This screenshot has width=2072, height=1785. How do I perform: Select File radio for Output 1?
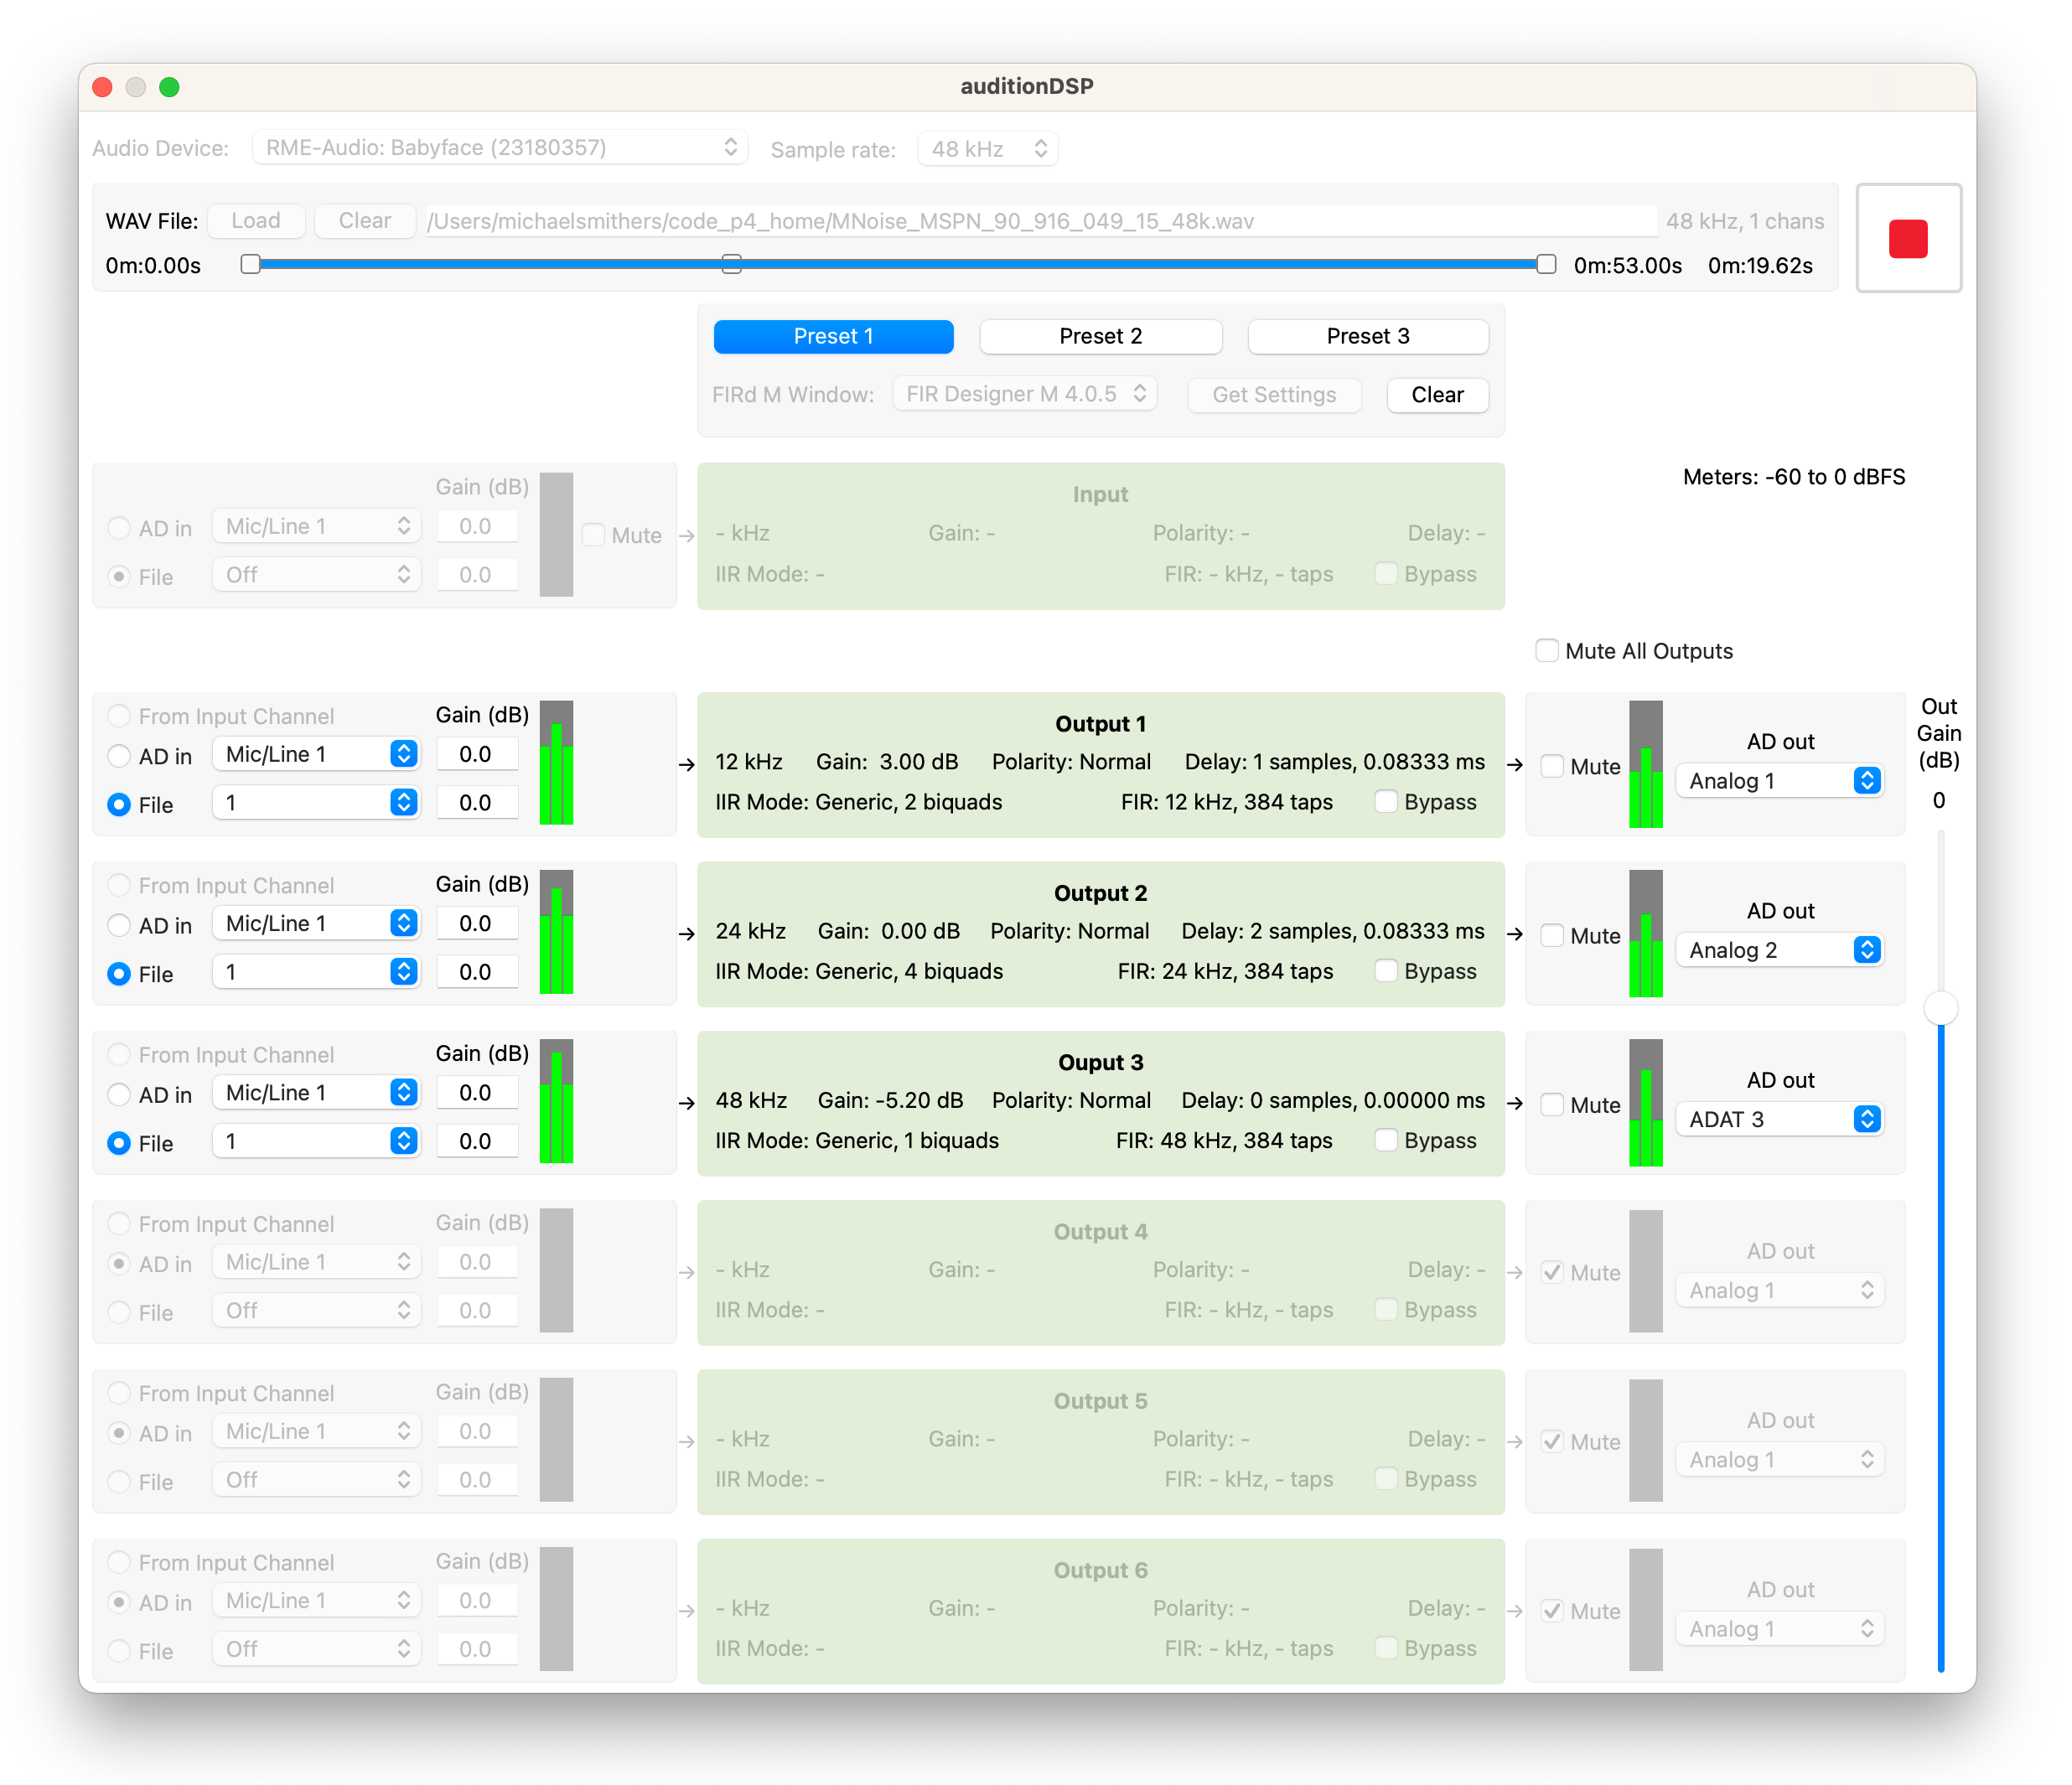tap(119, 805)
